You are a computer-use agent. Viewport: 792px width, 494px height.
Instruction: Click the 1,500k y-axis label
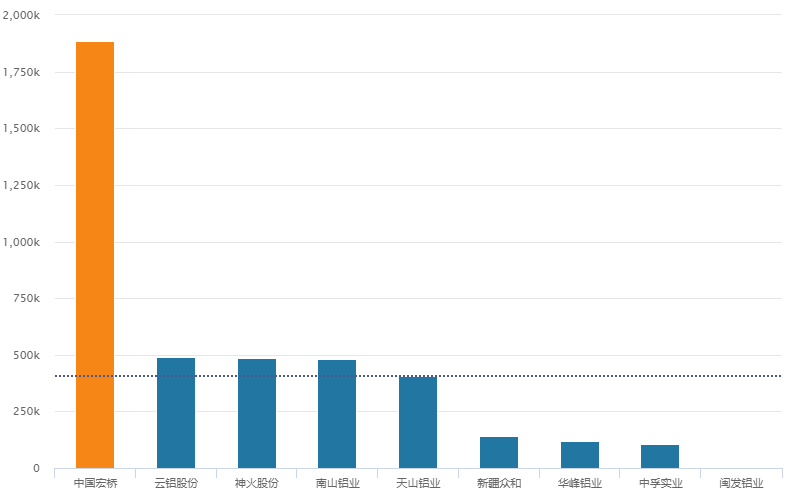[21, 128]
